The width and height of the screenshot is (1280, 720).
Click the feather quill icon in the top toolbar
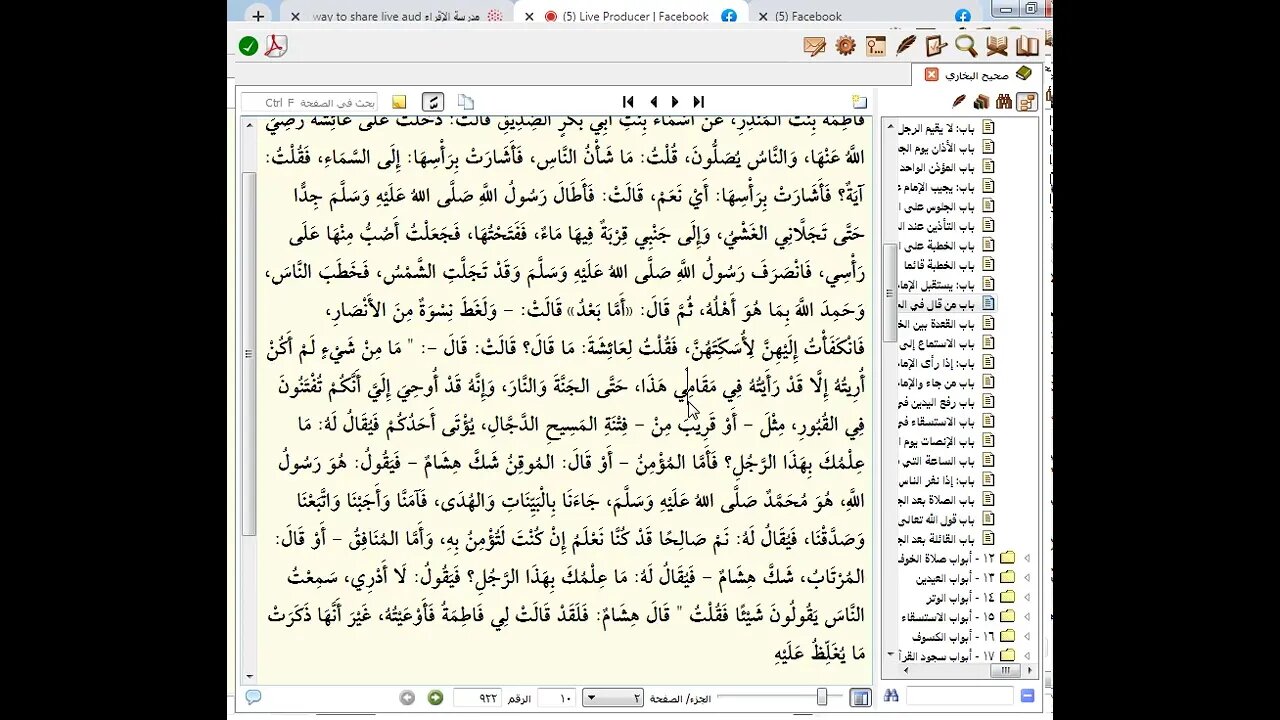tap(906, 46)
